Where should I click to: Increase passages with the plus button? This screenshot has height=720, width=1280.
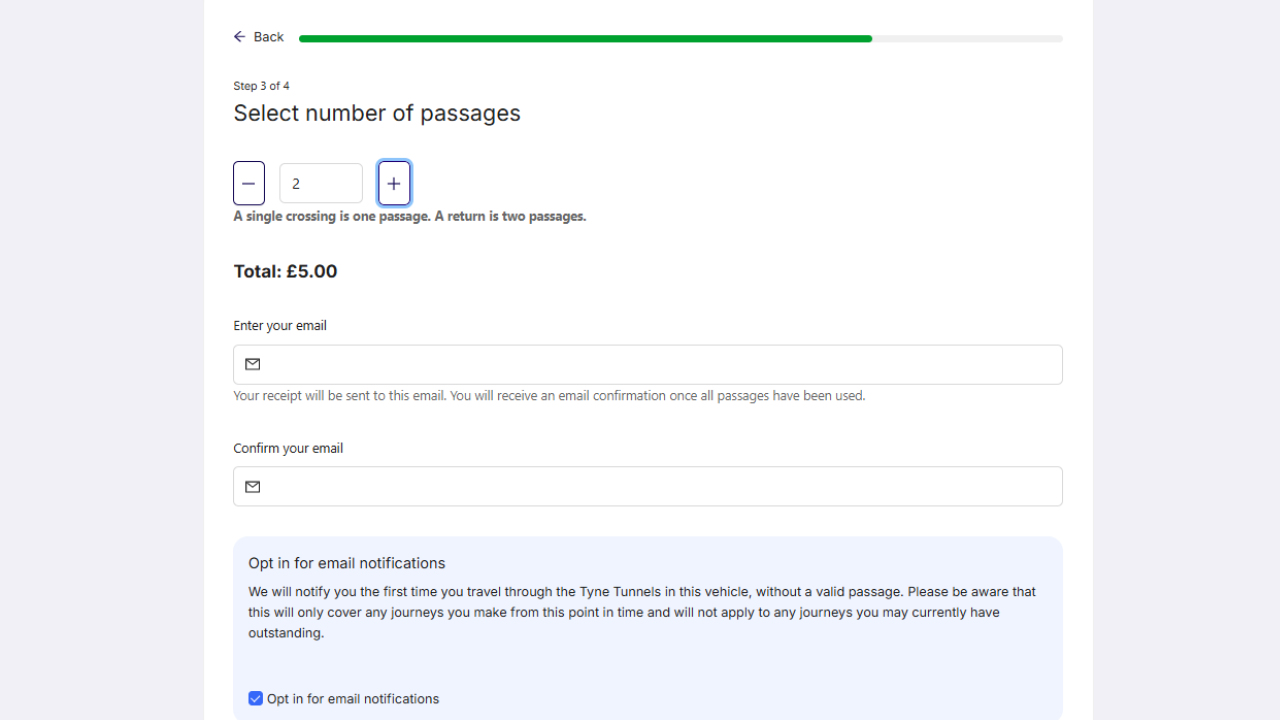pyautogui.click(x=394, y=183)
